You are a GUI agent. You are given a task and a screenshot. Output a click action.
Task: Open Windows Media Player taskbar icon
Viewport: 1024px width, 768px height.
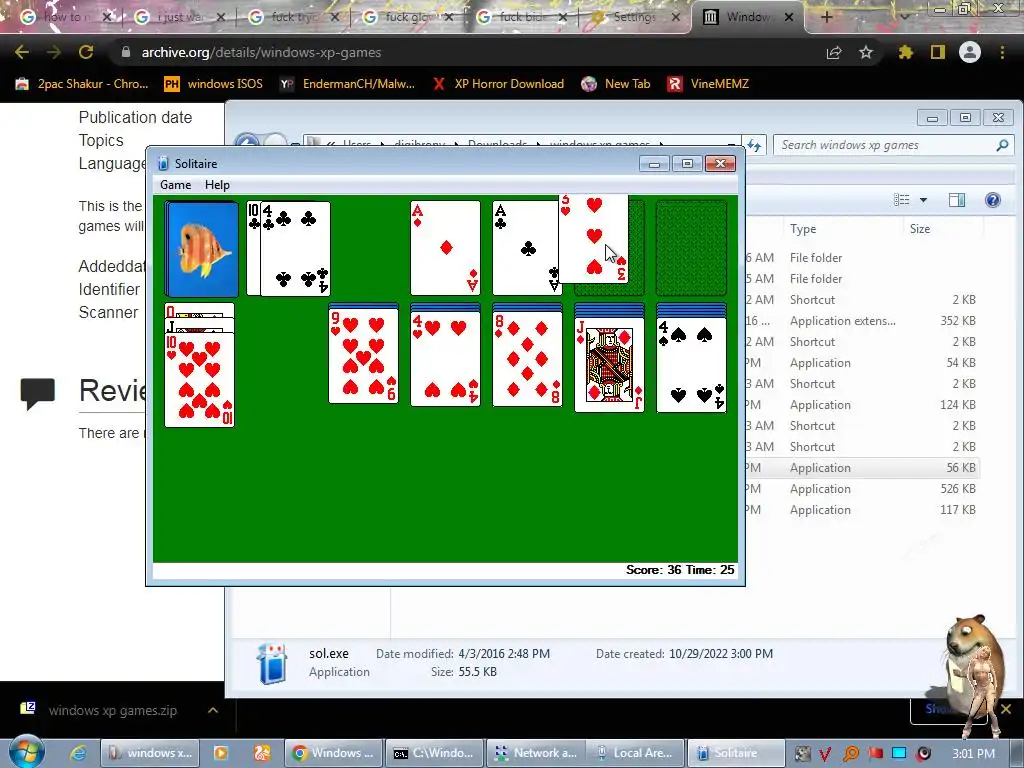[x=221, y=753]
